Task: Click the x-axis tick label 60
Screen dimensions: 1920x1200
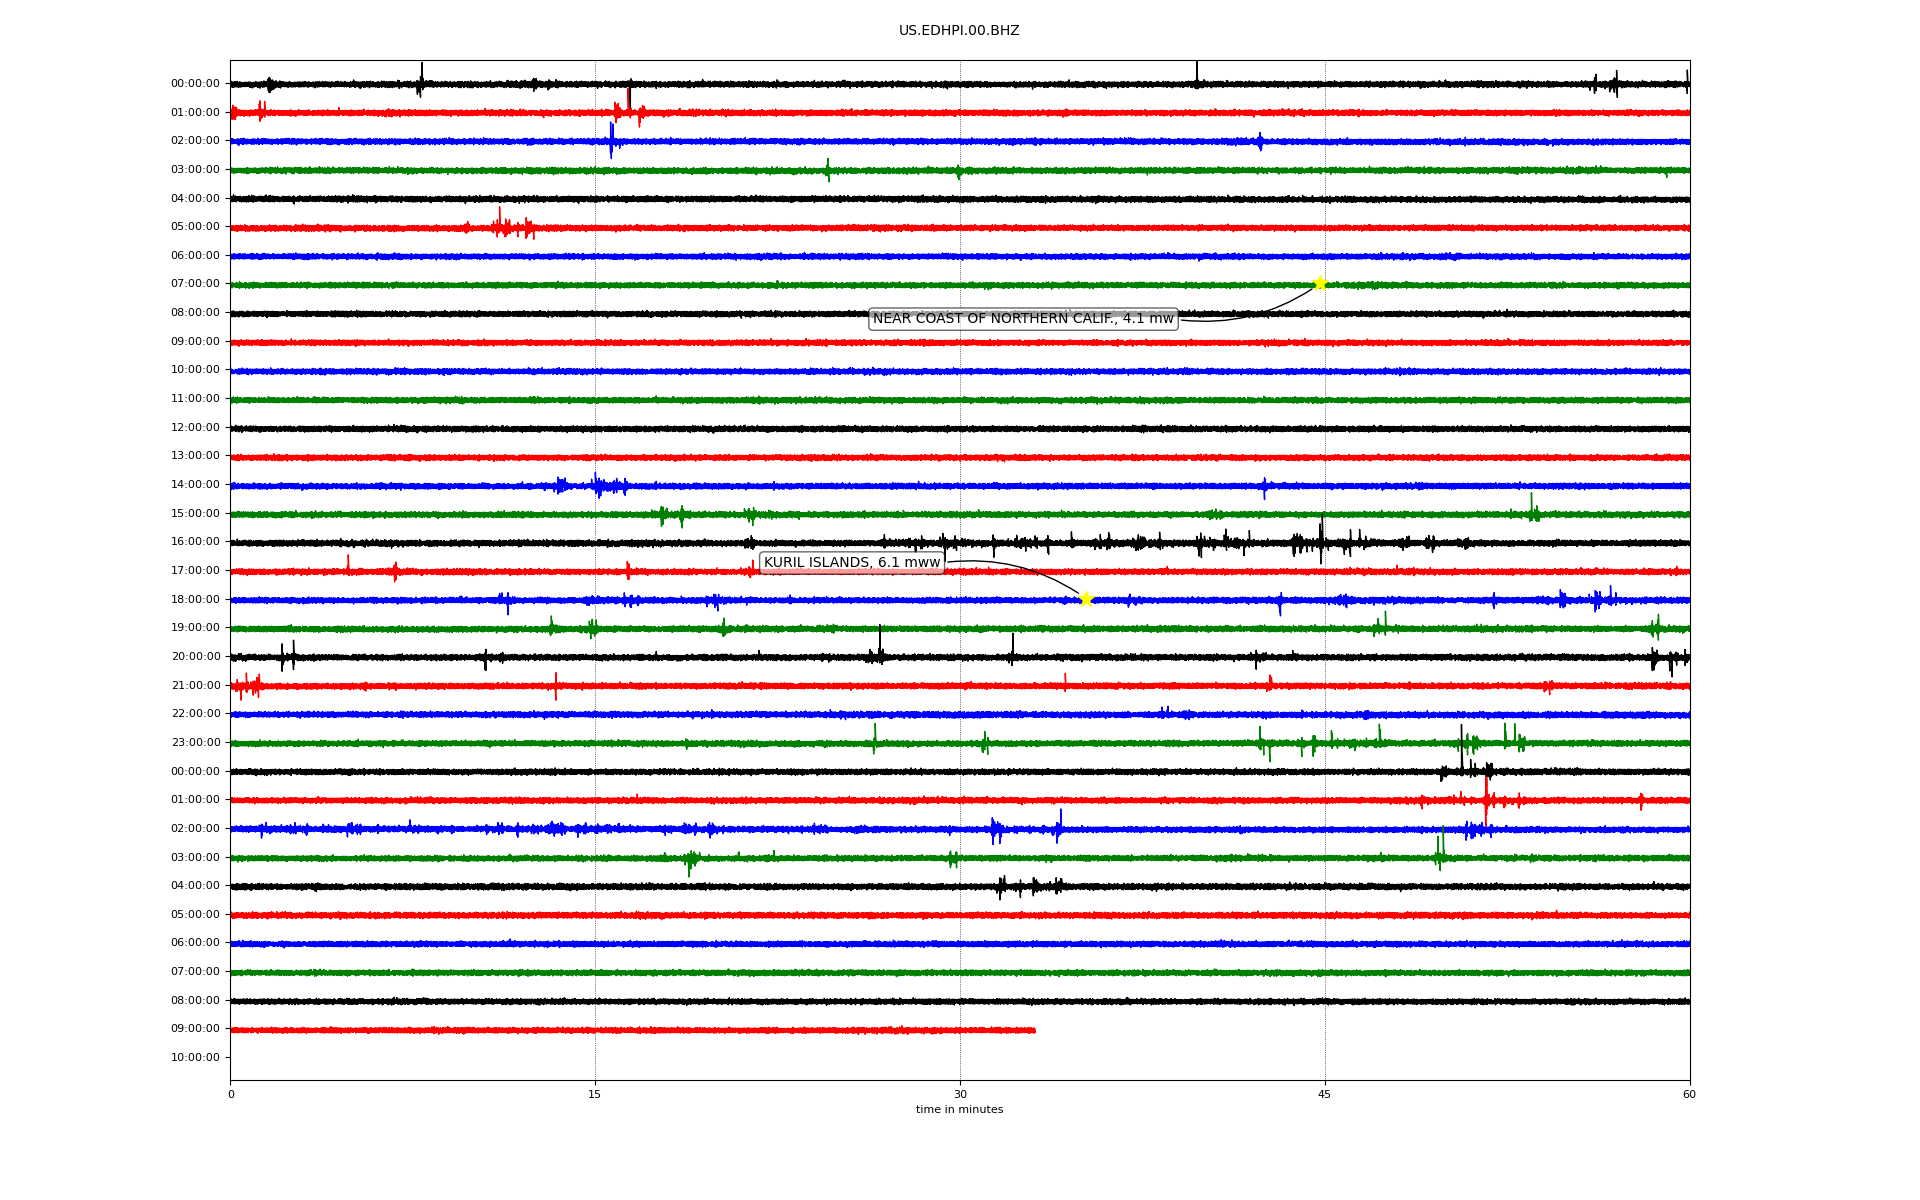Action: click(x=1690, y=1095)
